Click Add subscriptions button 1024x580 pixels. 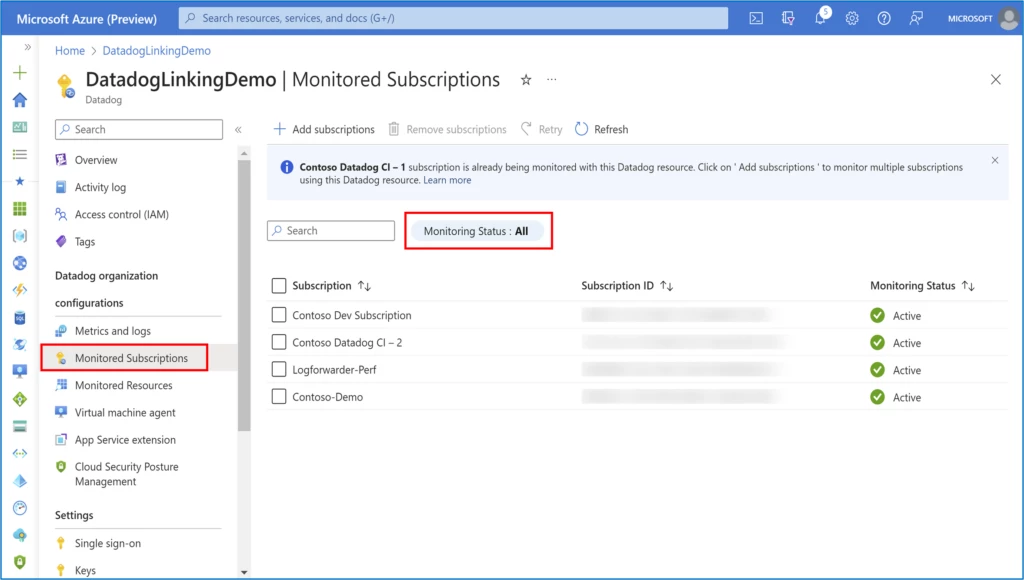324,129
